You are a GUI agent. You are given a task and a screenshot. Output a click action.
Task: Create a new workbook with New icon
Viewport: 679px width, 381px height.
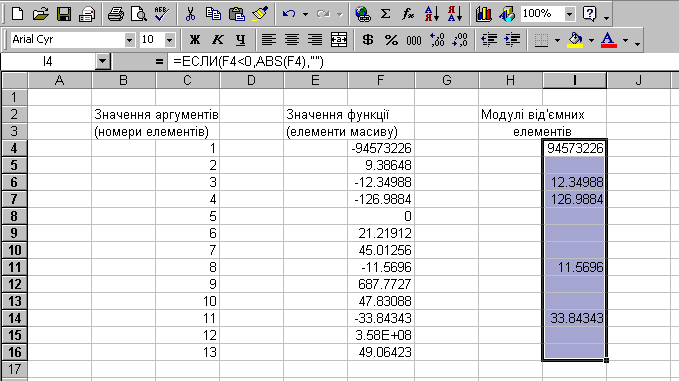coord(17,14)
